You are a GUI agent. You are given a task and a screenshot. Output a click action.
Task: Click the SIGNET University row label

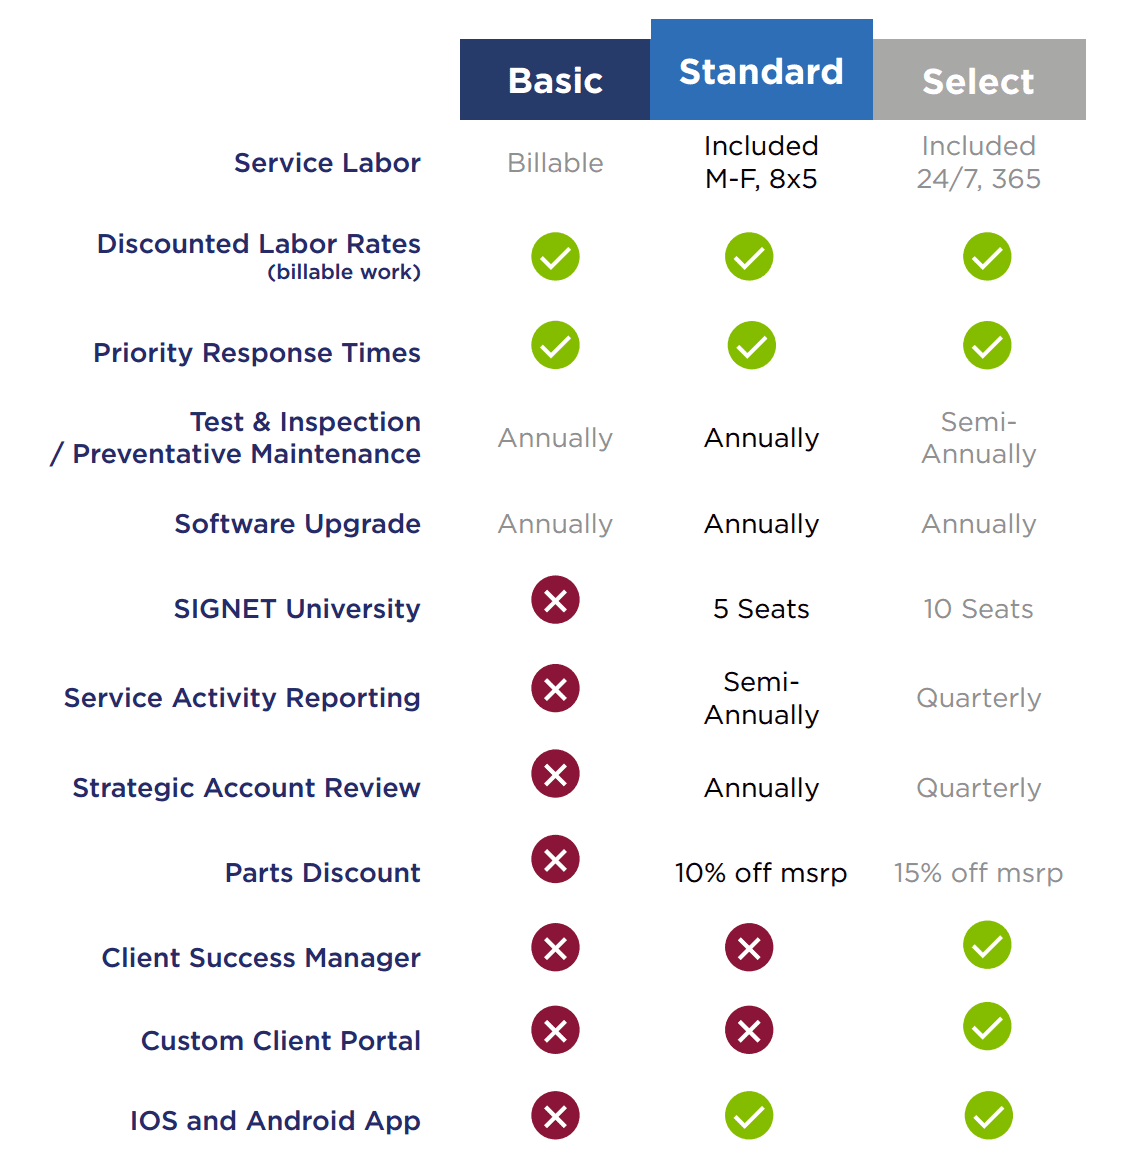[x=297, y=609]
